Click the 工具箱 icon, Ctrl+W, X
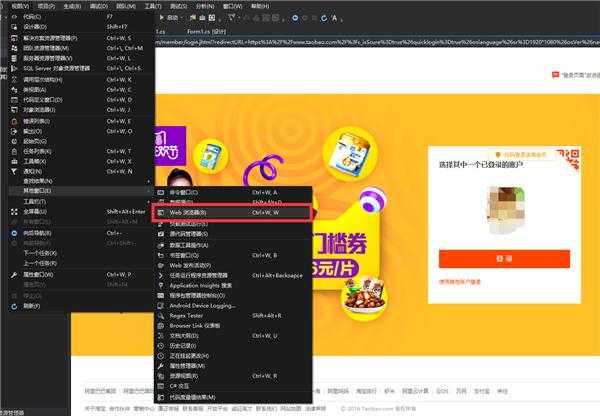Screen dimensions: 600x416 click(x=14, y=161)
